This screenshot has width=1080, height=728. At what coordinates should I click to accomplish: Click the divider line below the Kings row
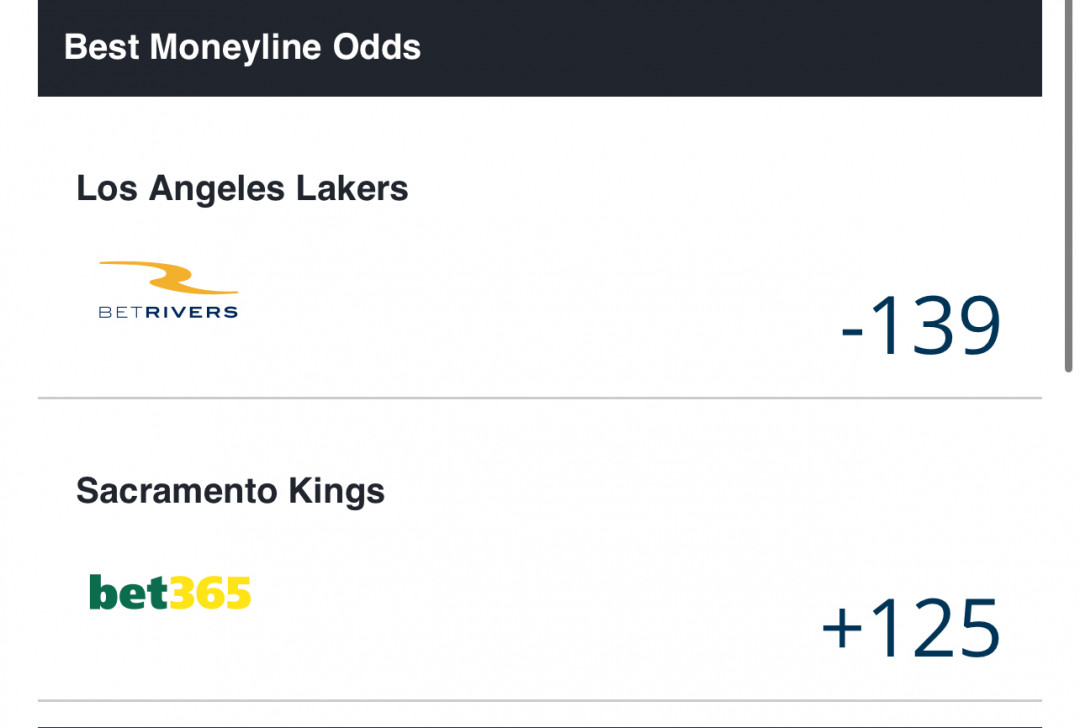(540, 700)
